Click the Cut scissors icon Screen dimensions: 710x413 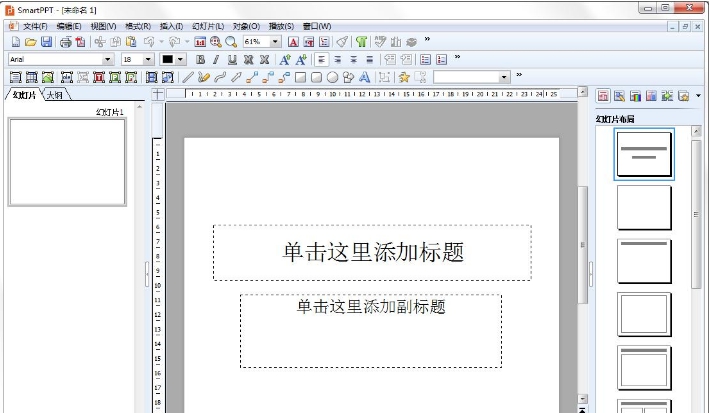pos(100,42)
